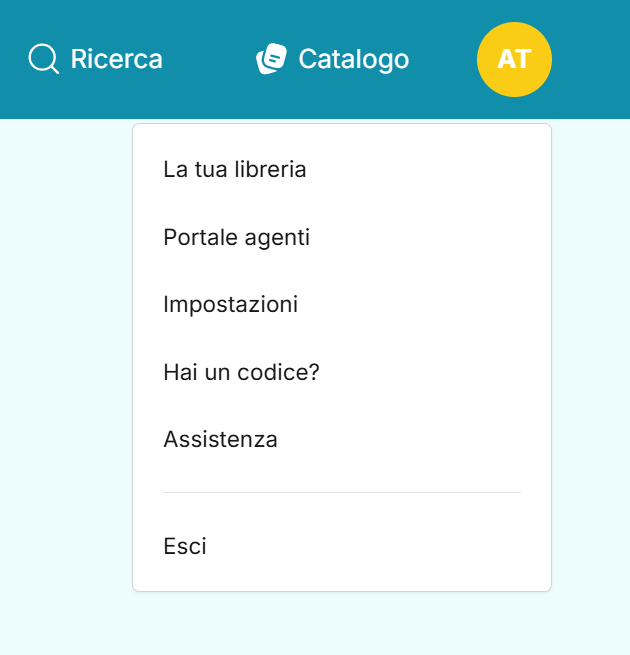Click the word Ricerca beside the magnifier

(116, 59)
